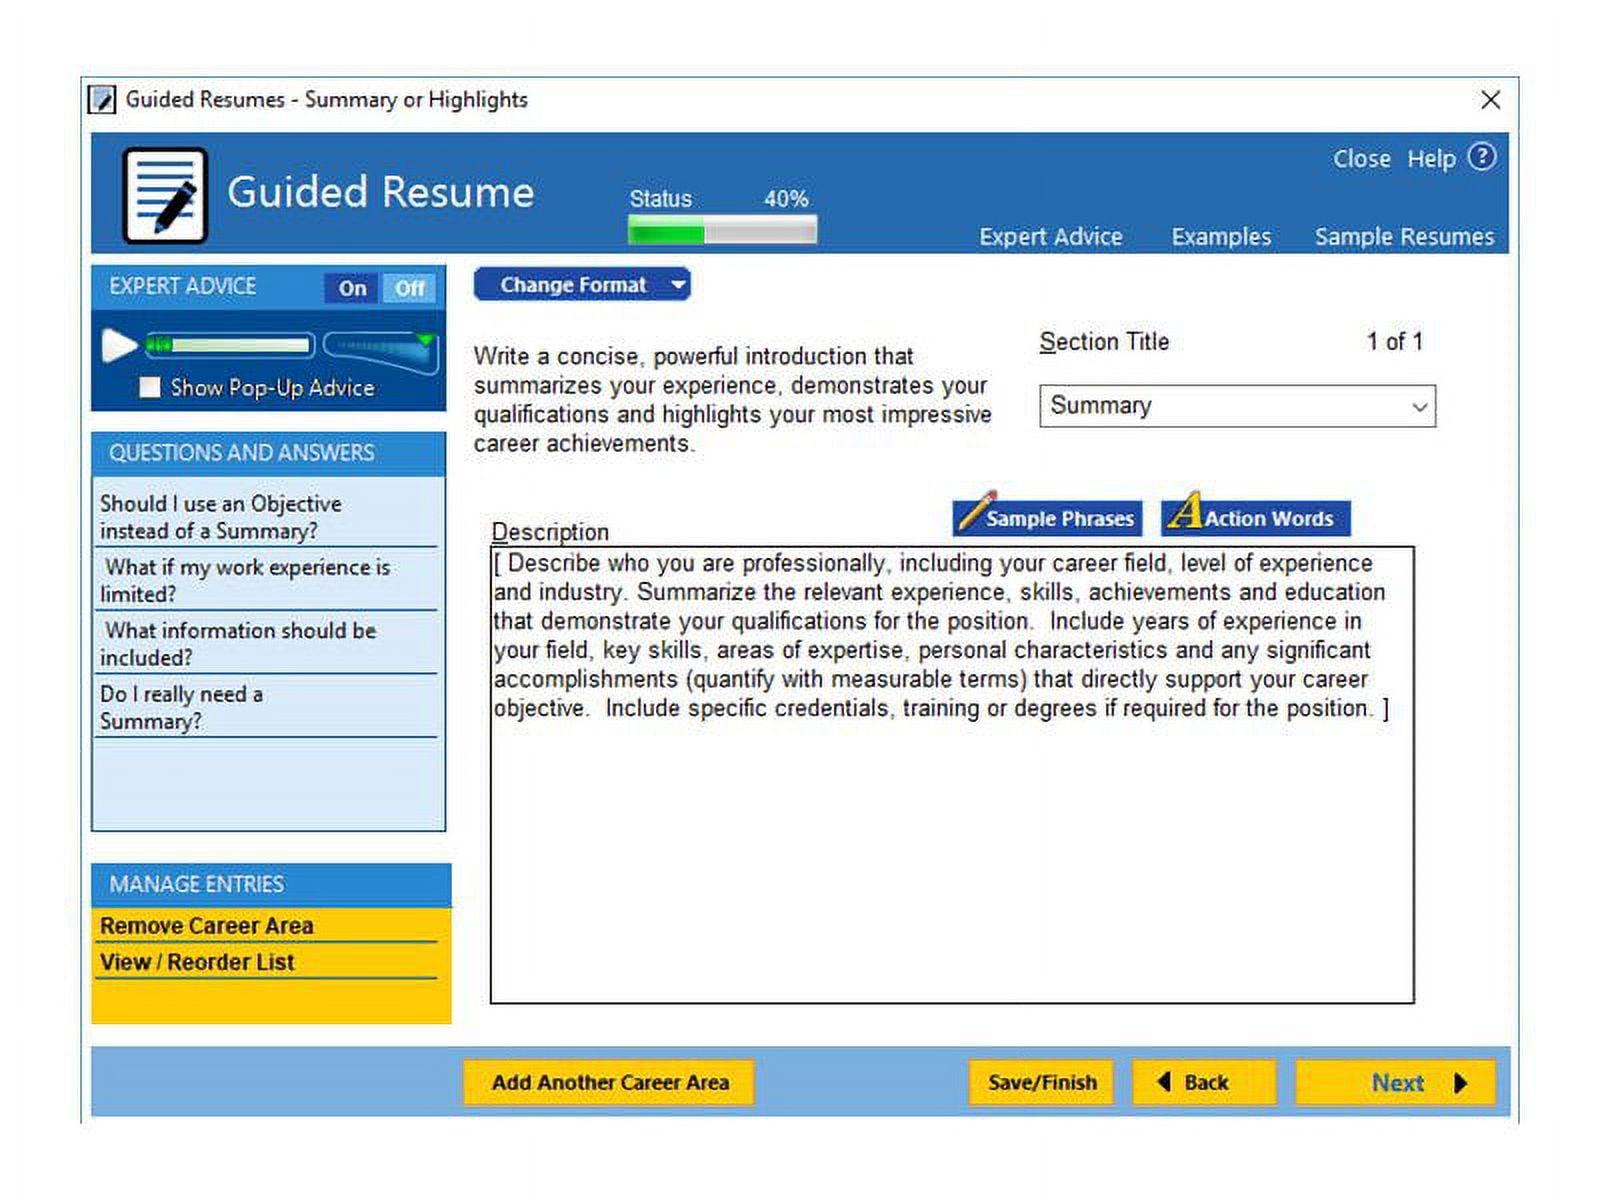Open 'What if my work experience is limited?'
The width and height of the screenshot is (1600, 1200).
[x=268, y=580]
